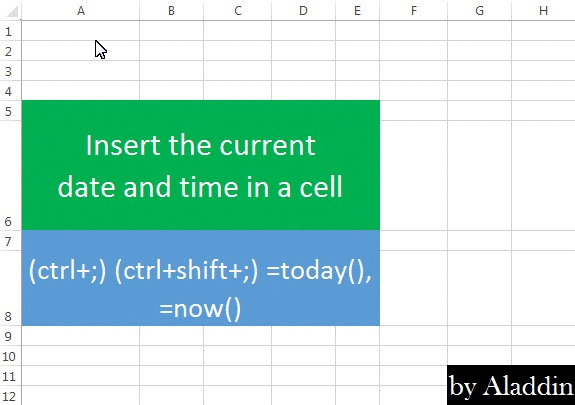Select column G header
Screen dimensions: 575x405
[479, 11]
